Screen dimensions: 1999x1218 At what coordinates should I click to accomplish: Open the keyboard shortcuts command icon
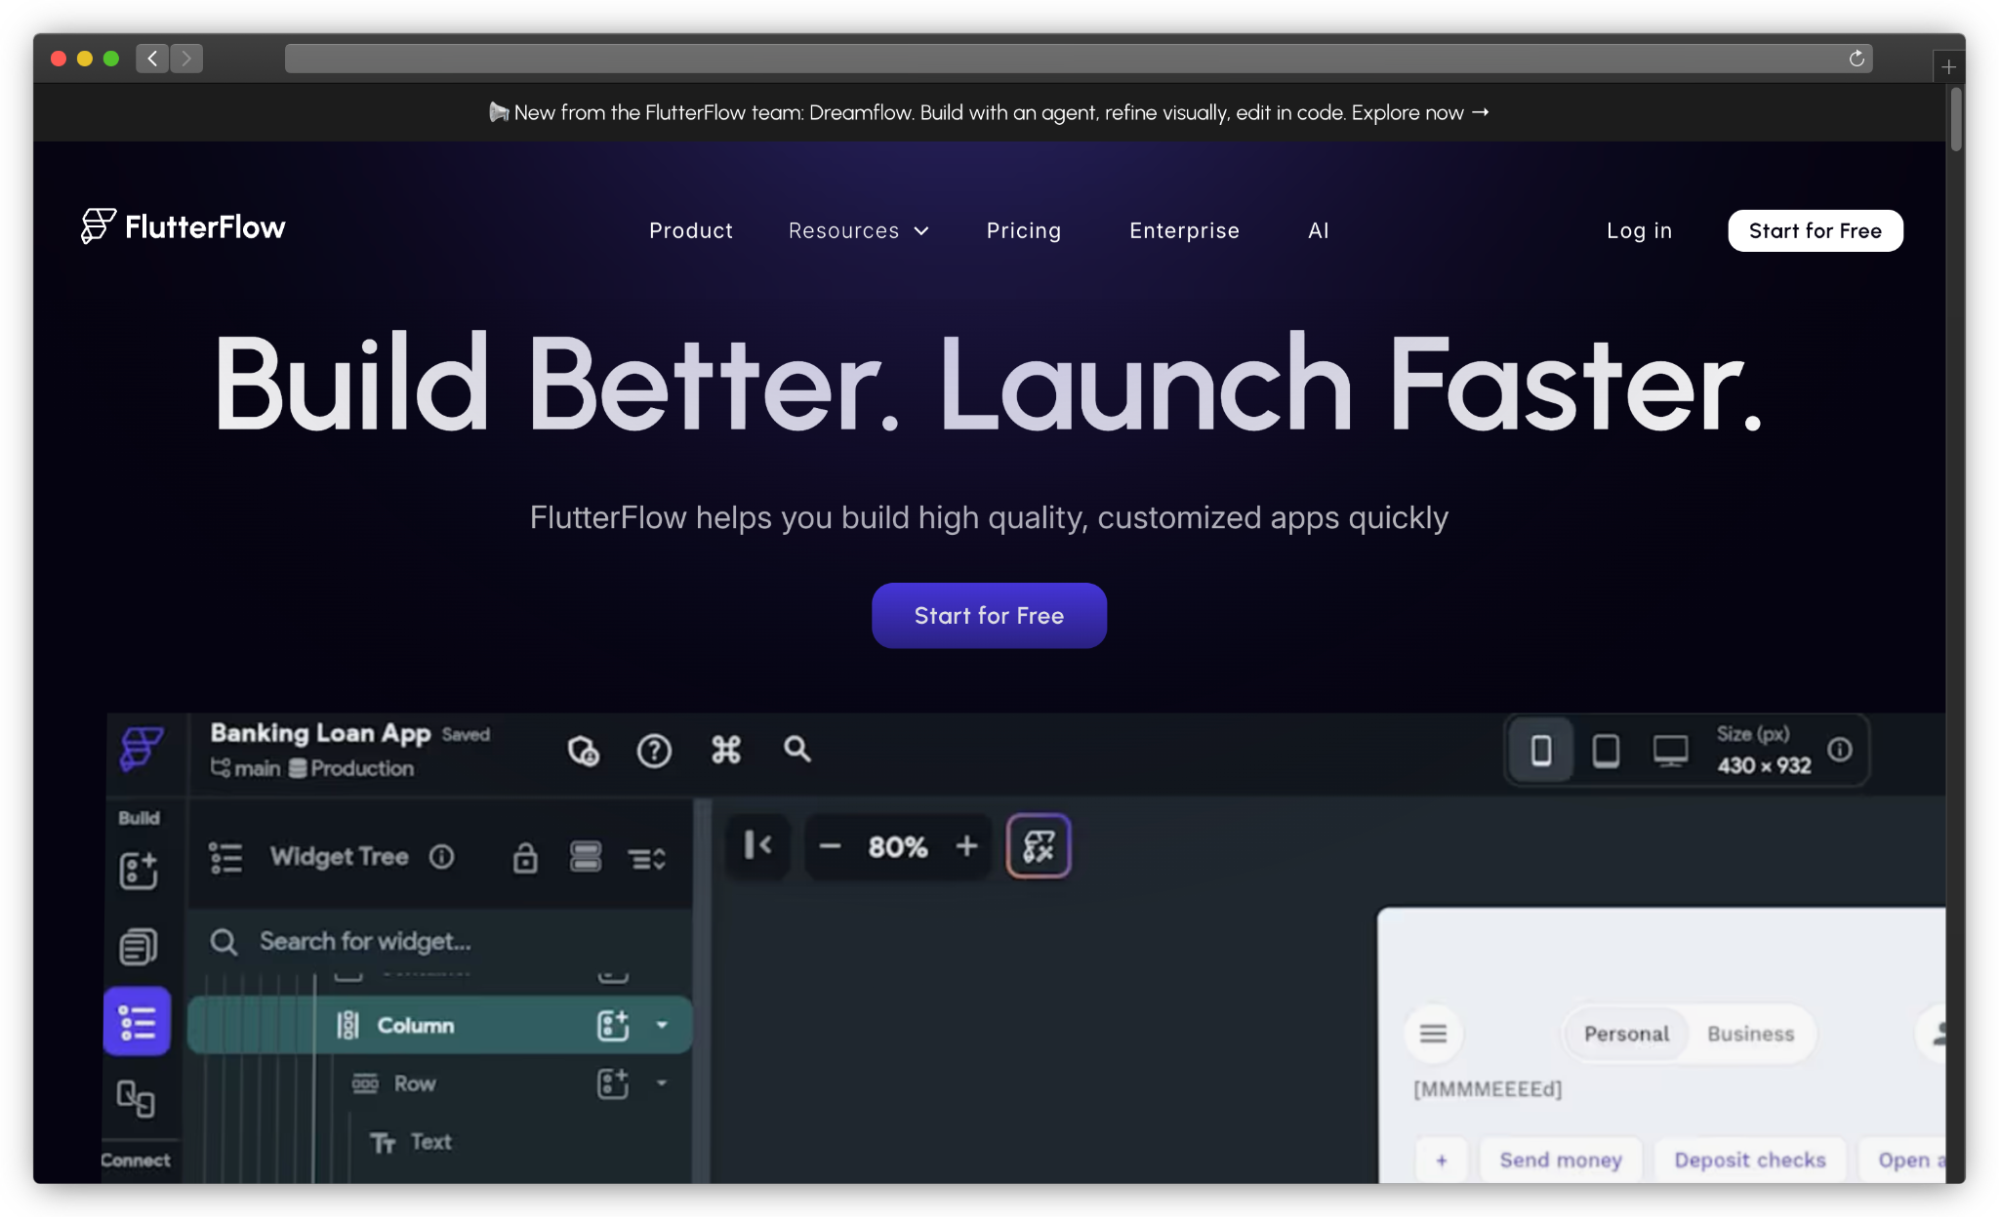point(726,750)
